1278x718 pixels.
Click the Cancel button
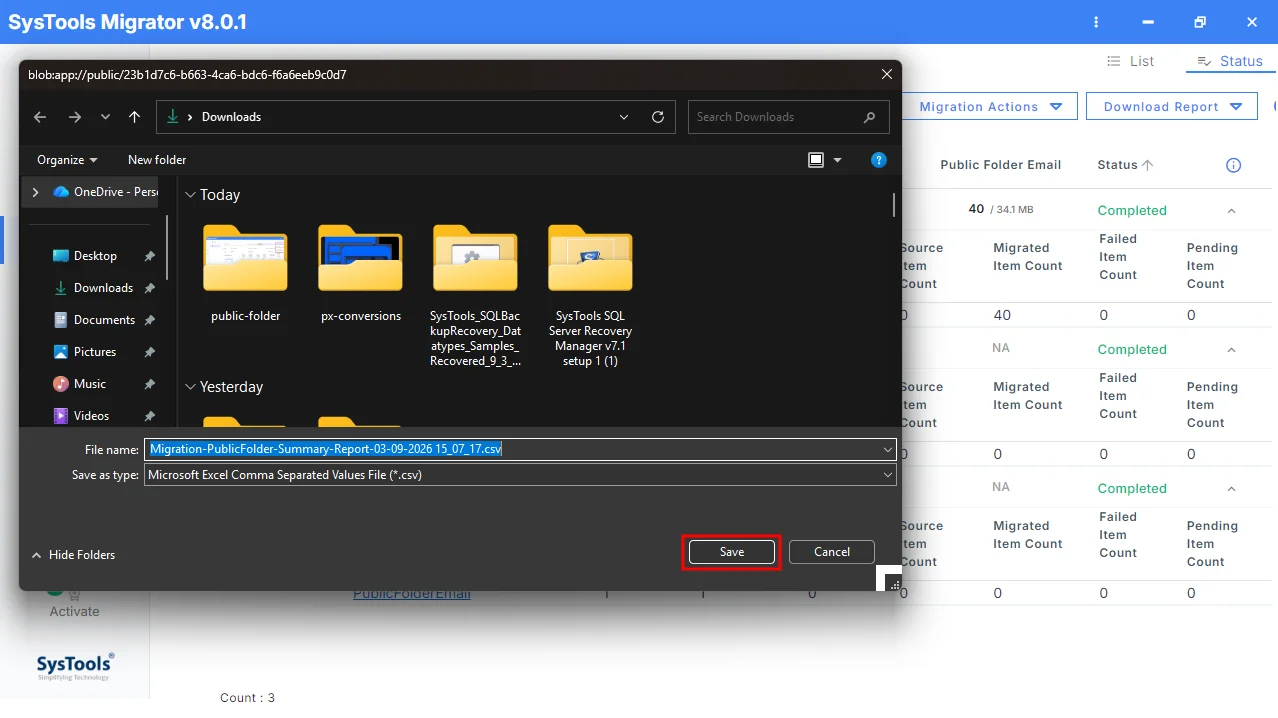(x=832, y=552)
